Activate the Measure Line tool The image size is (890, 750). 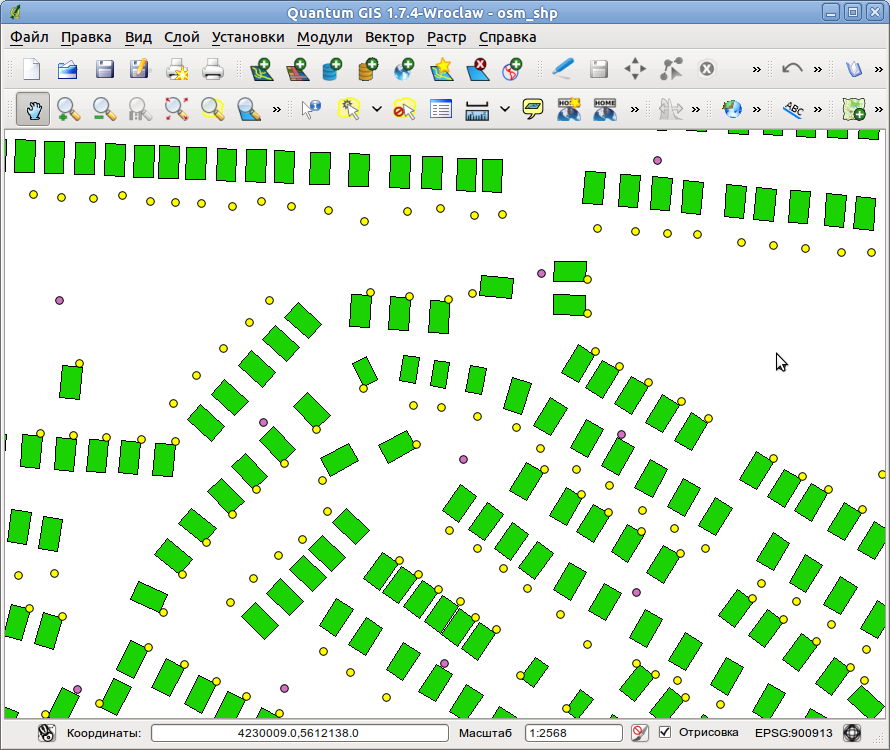click(478, 109)
